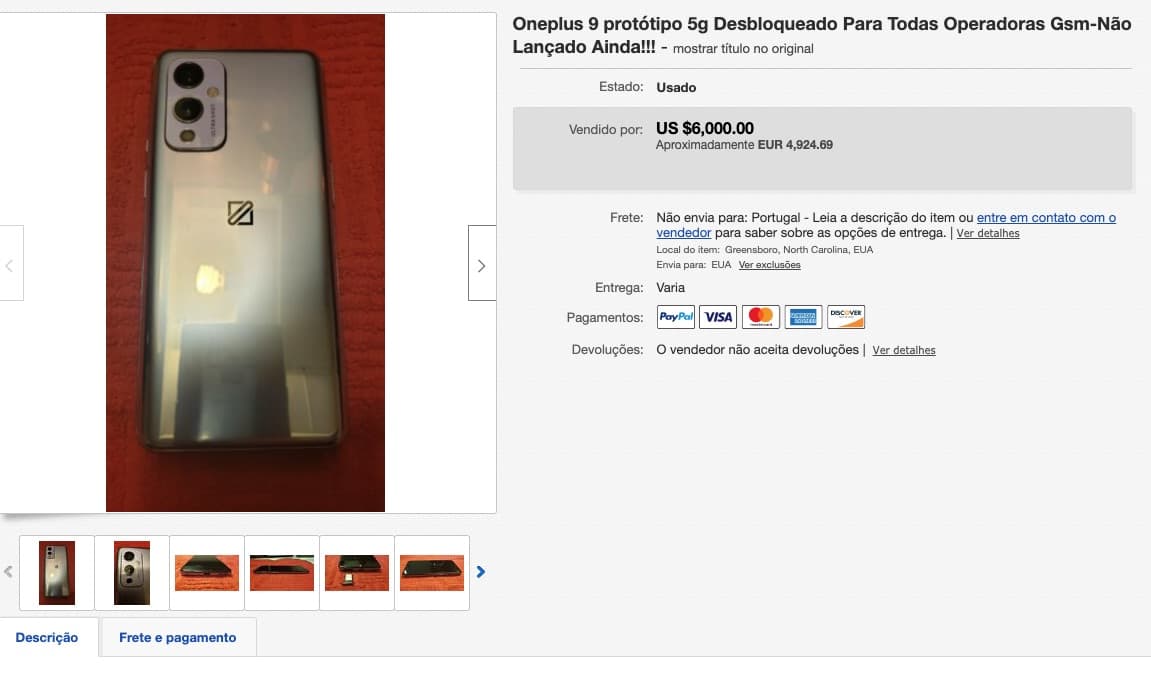Show next image with right arrow
1151x674 pixels.
pyautogui.click(x=482, y=263)
